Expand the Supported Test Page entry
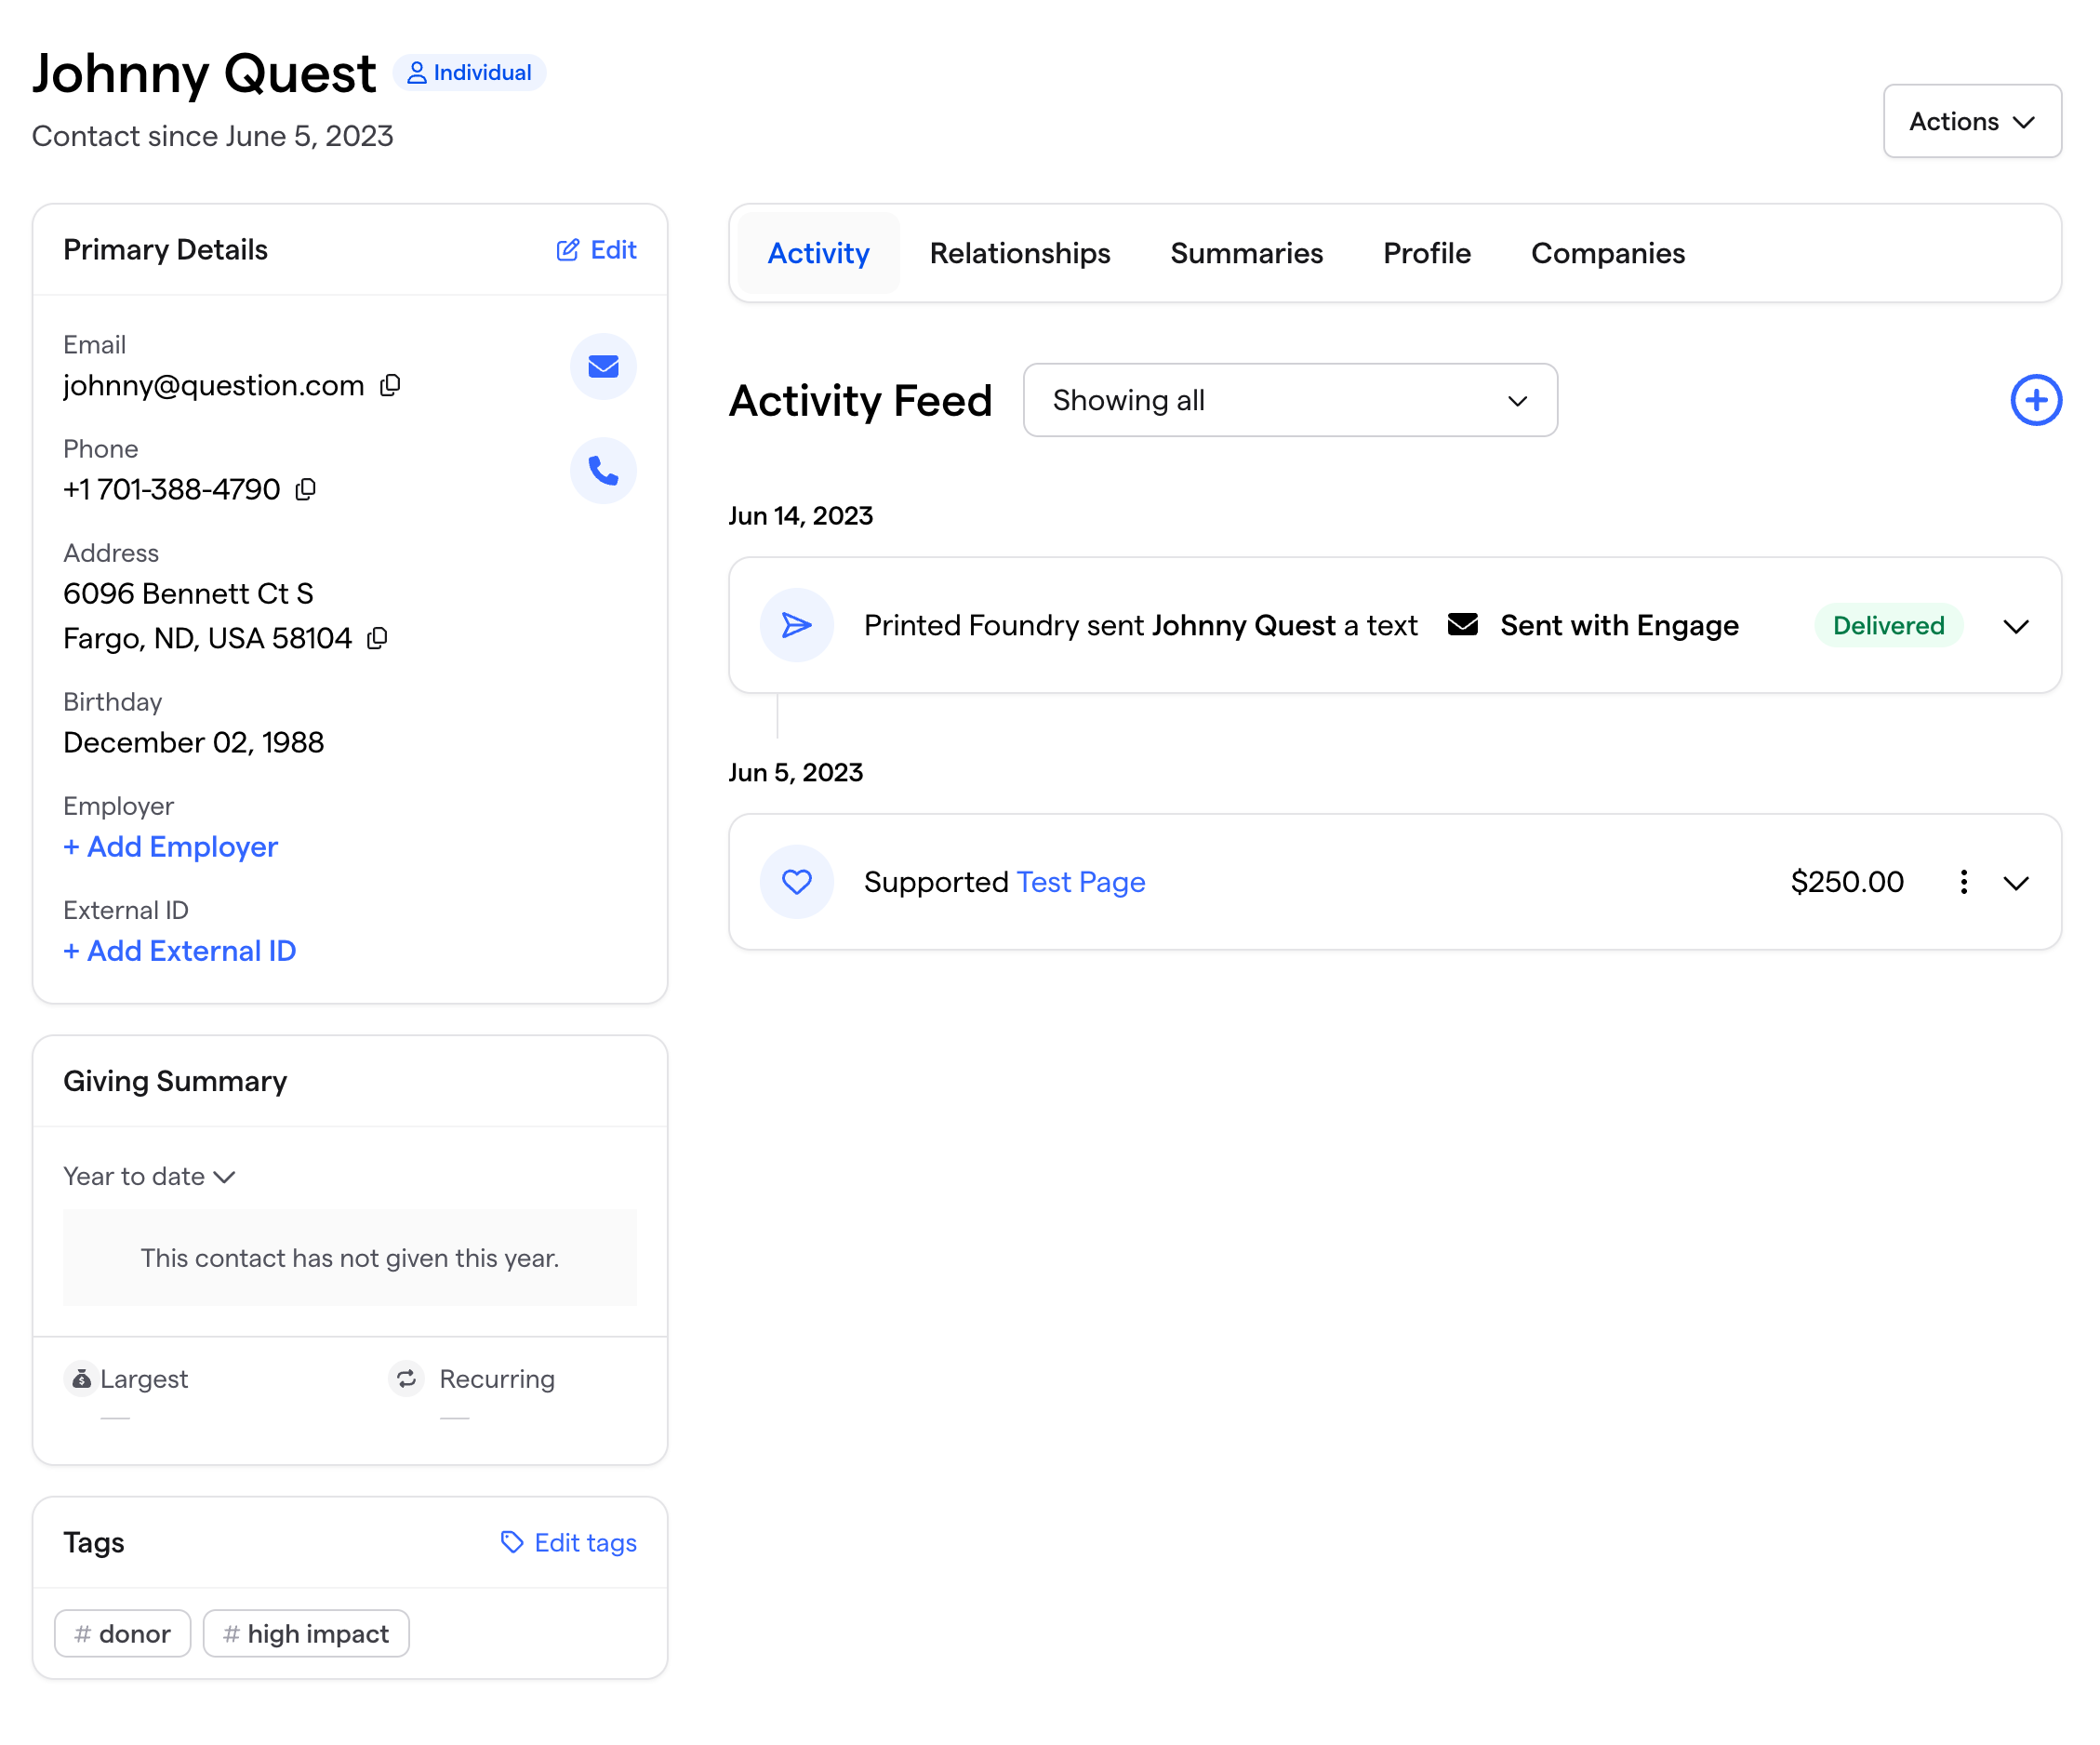 coord(2015,882)
